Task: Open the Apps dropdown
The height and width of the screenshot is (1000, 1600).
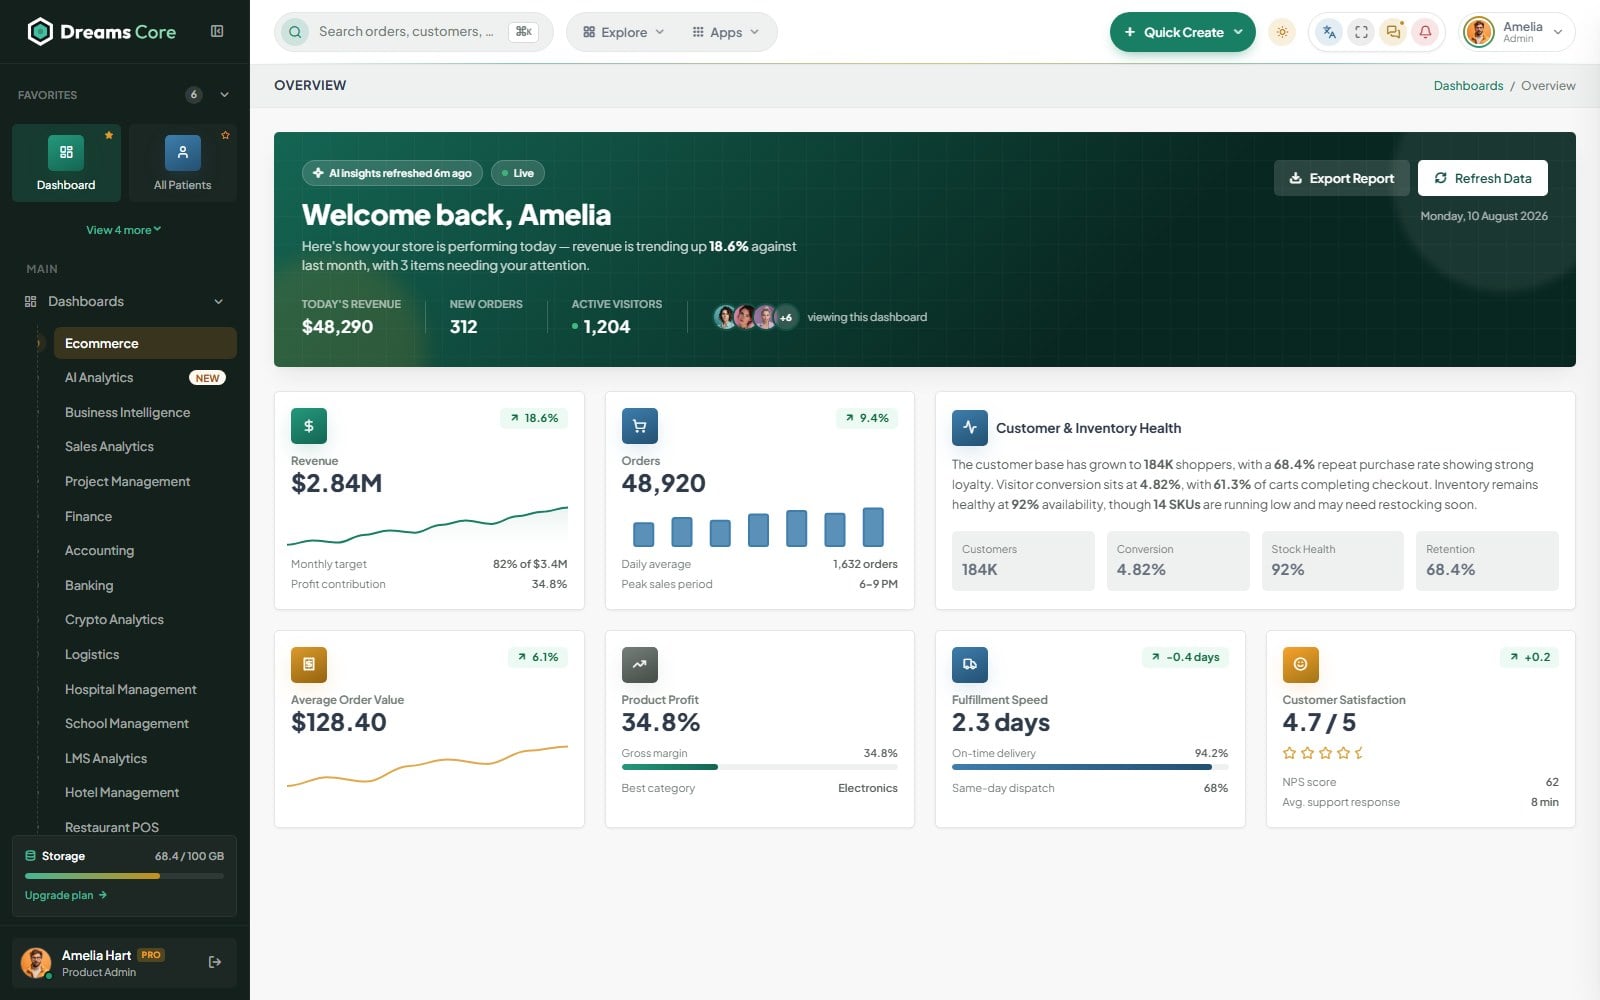Action: coord(726,32)
